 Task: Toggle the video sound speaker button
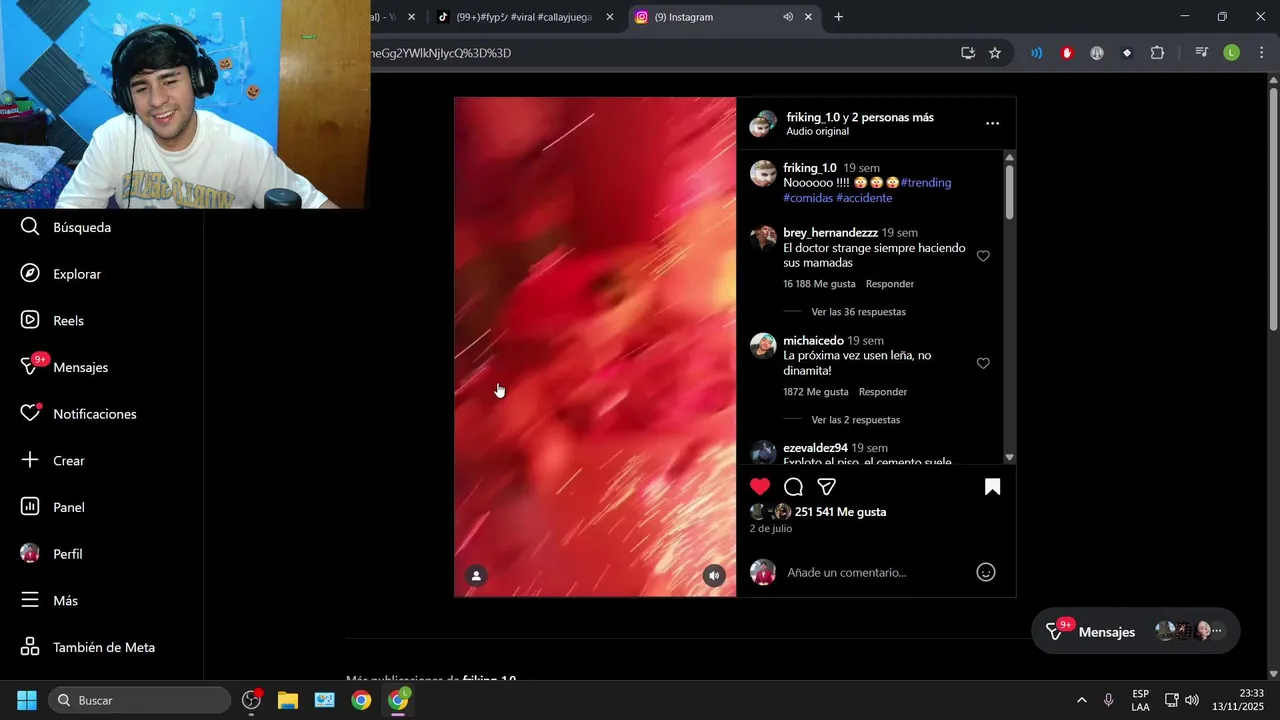[x=713, y=576]
